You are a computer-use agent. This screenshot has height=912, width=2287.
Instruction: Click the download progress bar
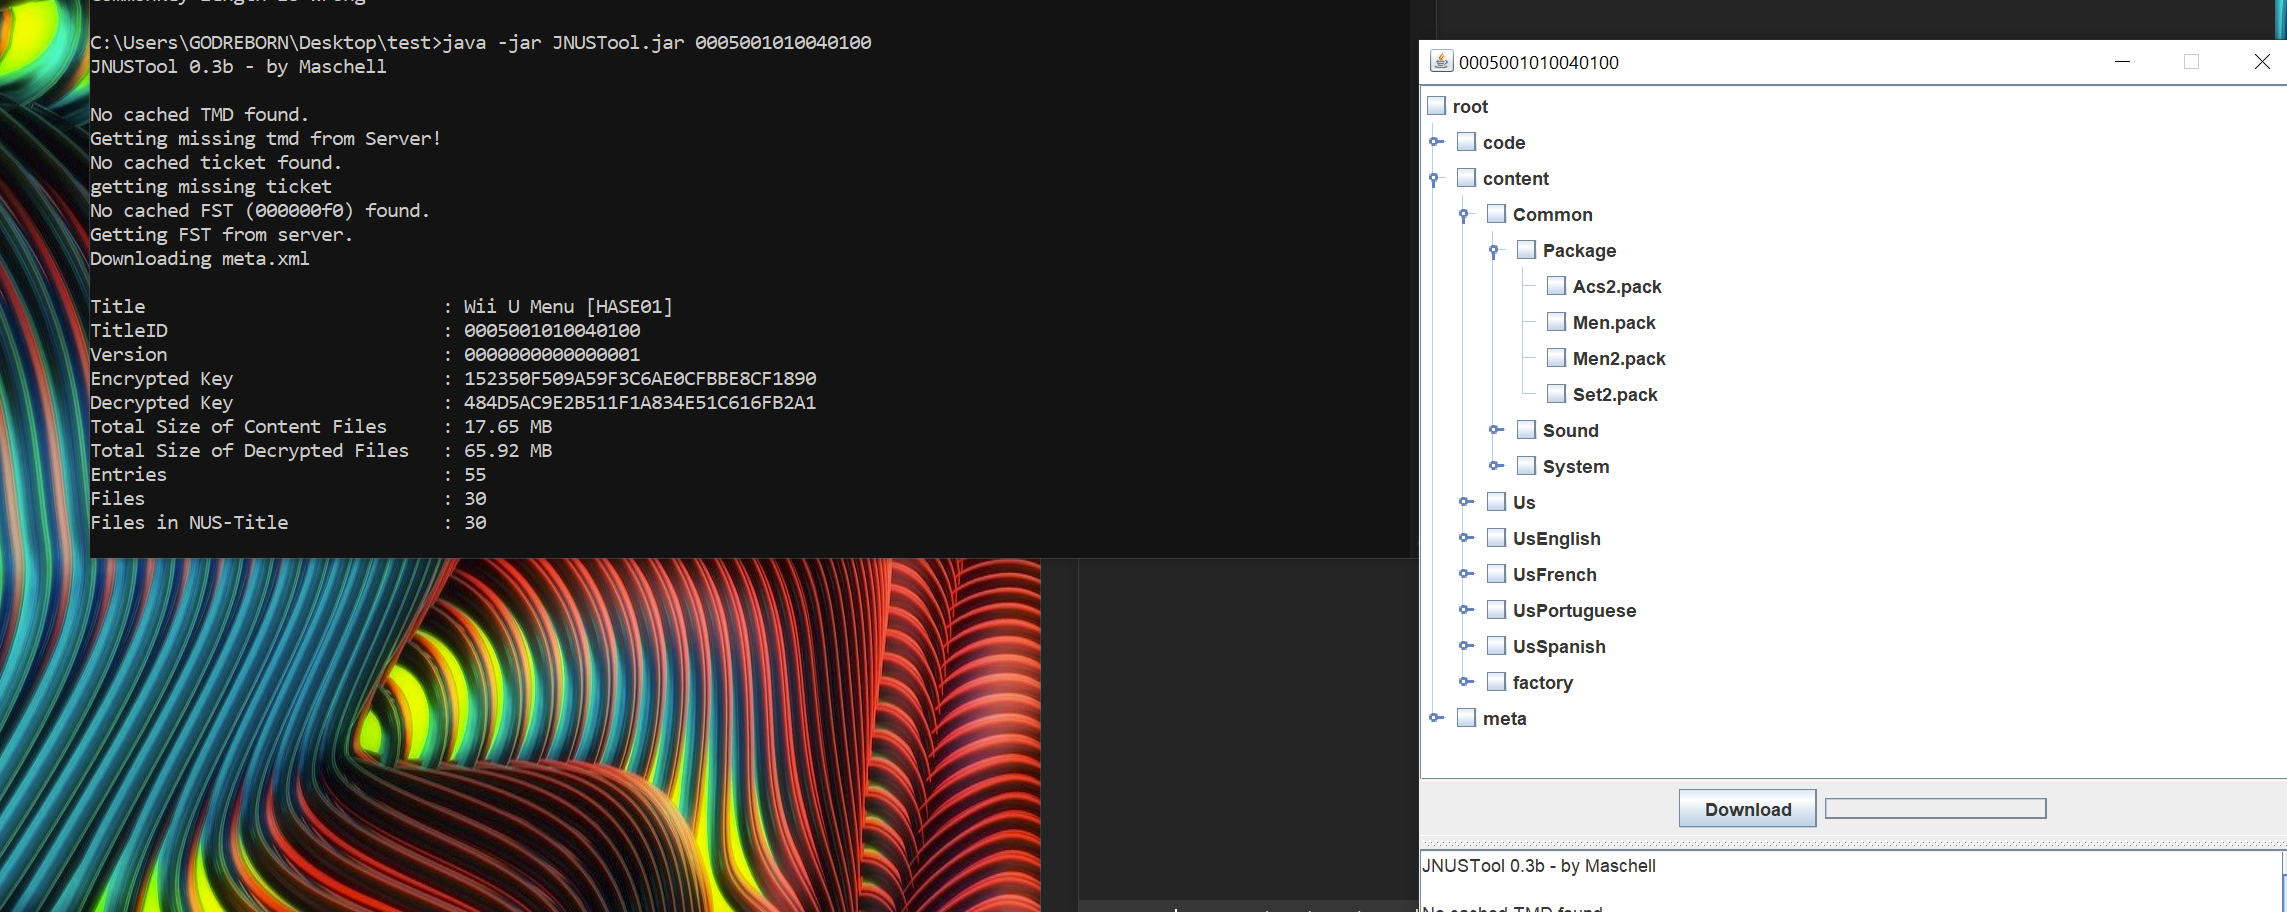(x=1936, y=808)
